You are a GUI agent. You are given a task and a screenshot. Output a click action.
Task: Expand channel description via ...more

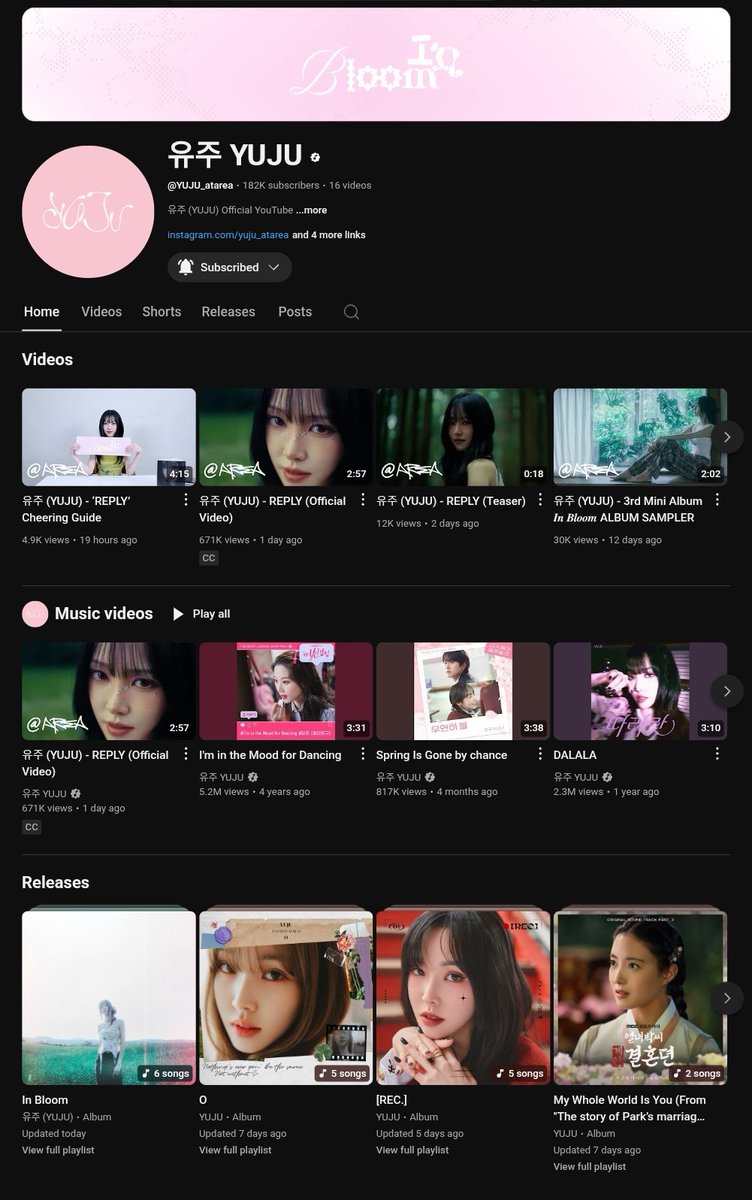pos(311,210)
